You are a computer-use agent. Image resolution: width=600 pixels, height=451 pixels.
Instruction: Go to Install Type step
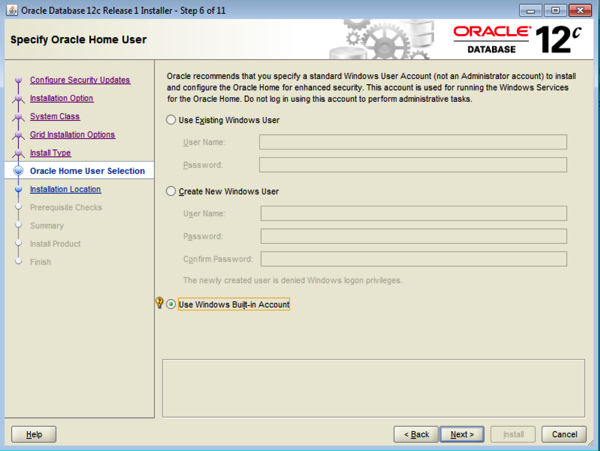pyautogui.click(x=50, y=153)
